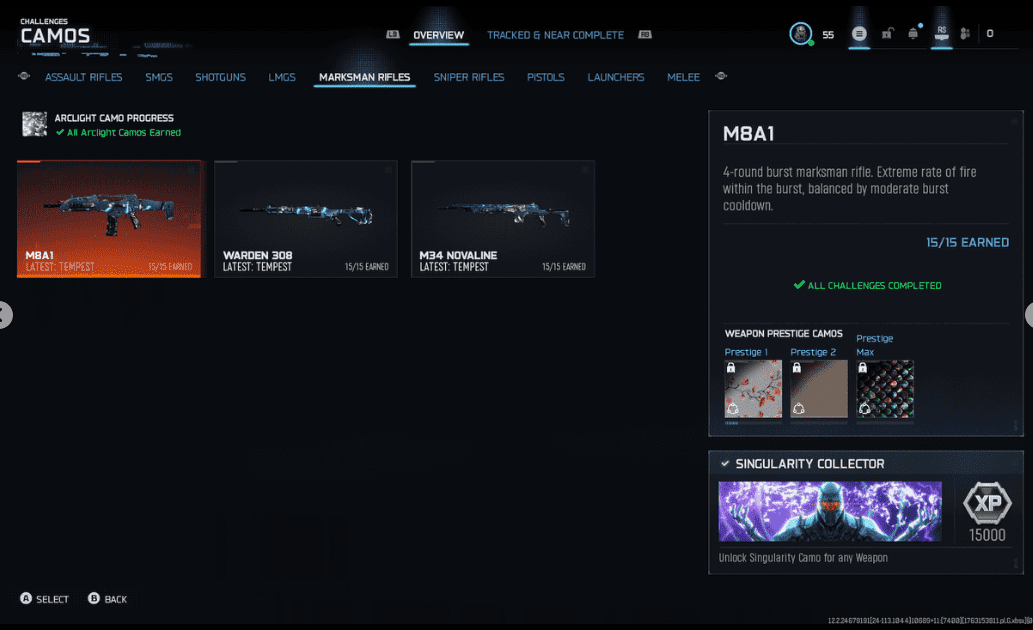Click the unlocked padlock icon in top bar
This screenshot has height=630, width=1033.
point(888,31)
